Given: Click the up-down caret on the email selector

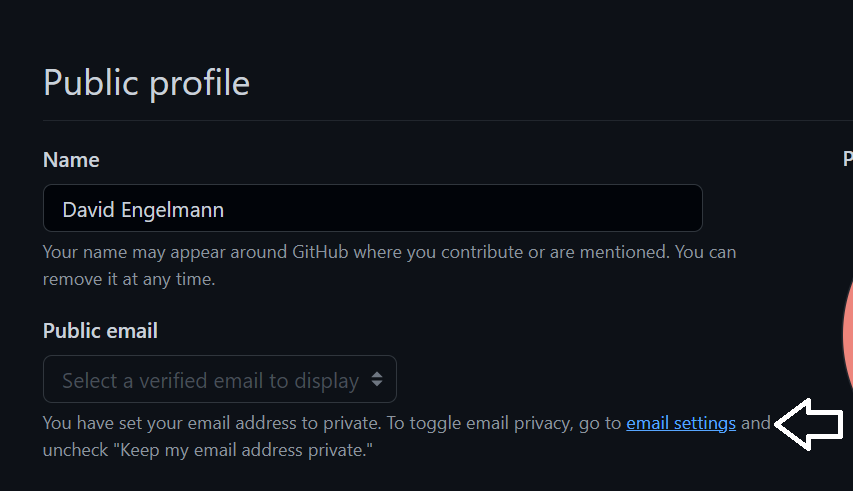Looking at the screenshot, I should tap(377, 379).
